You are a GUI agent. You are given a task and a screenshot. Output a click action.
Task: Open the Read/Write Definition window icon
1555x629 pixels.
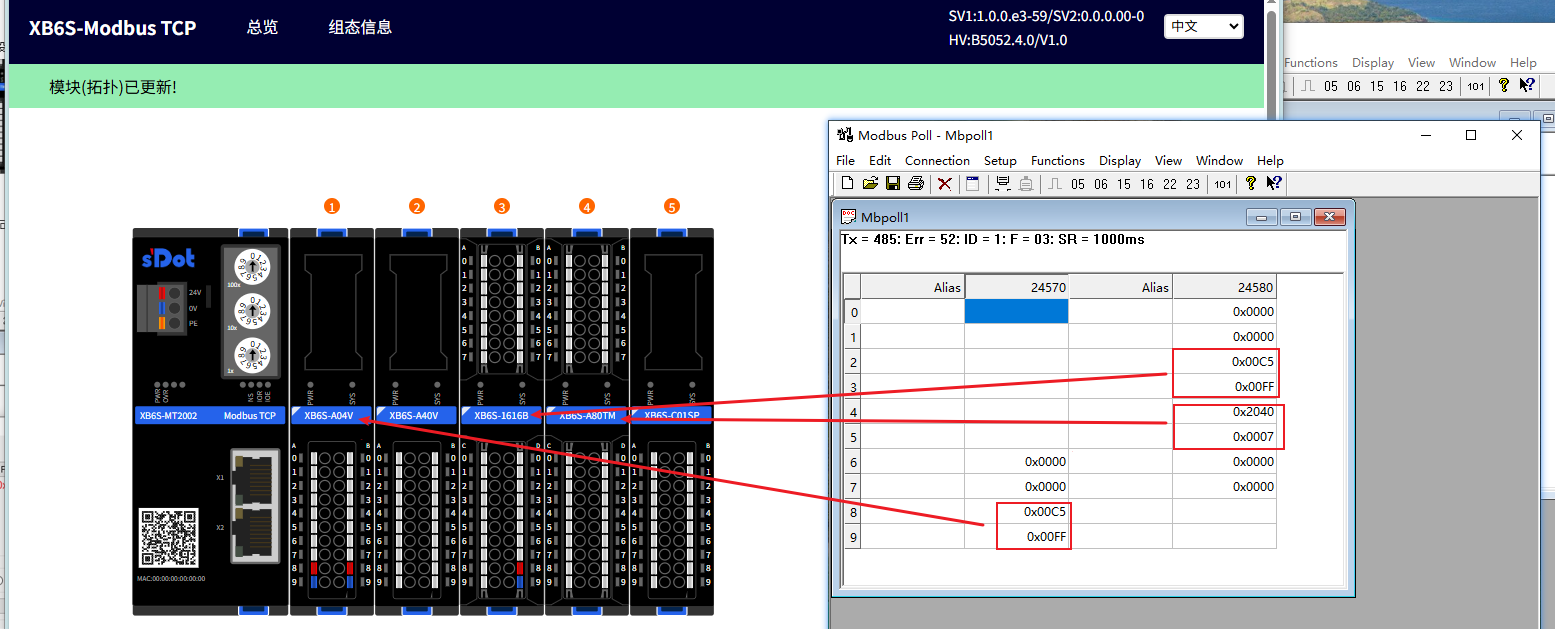pyautogui.click(x=972, y=183)
